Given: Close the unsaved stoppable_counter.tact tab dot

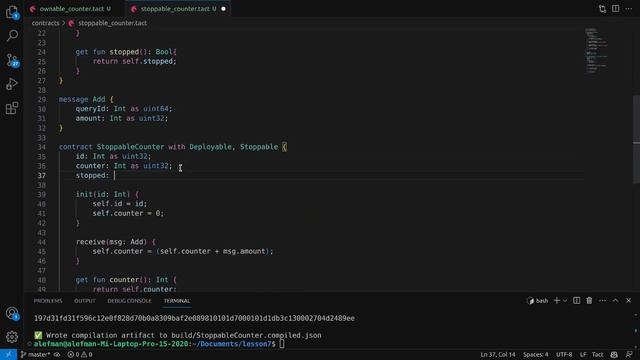Looking at the screenshot, I should click(x=223, y=9).
